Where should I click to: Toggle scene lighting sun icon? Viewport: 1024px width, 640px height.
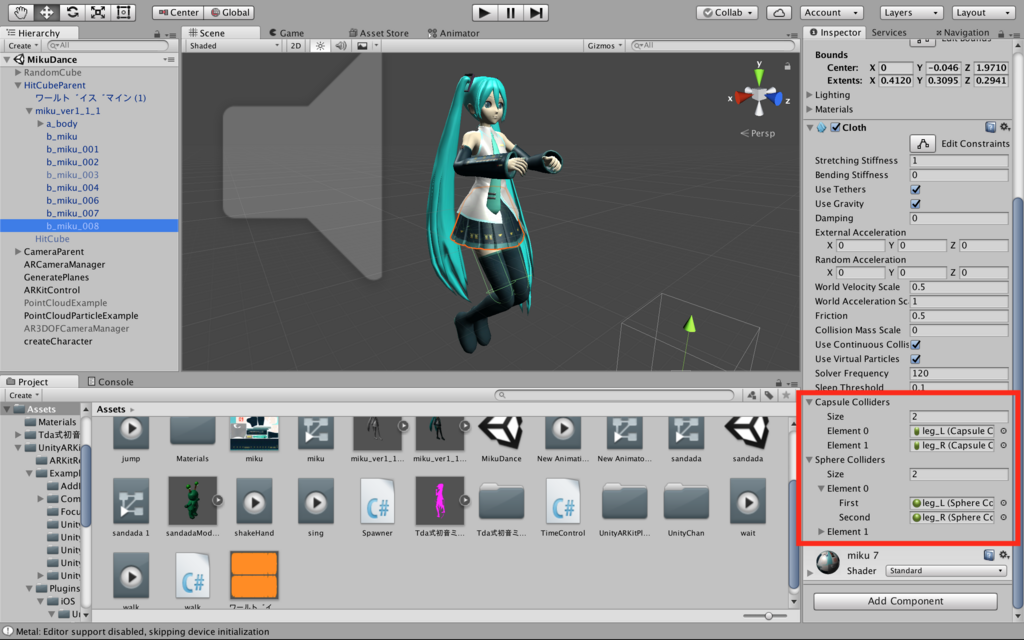[x=320, y=46]
